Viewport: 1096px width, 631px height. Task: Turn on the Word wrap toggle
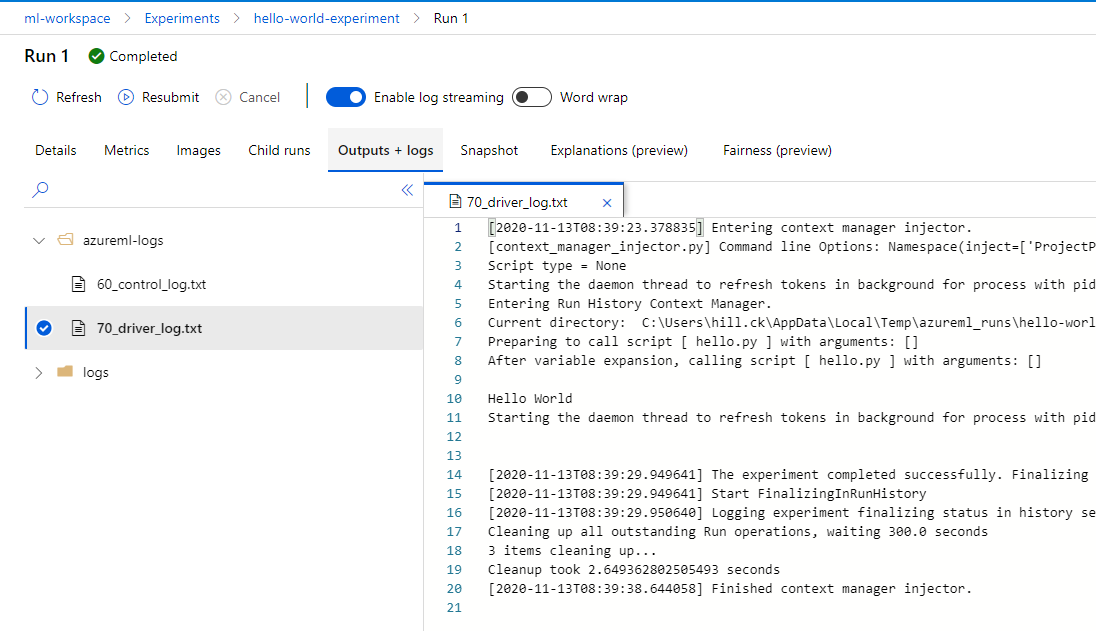532,97
